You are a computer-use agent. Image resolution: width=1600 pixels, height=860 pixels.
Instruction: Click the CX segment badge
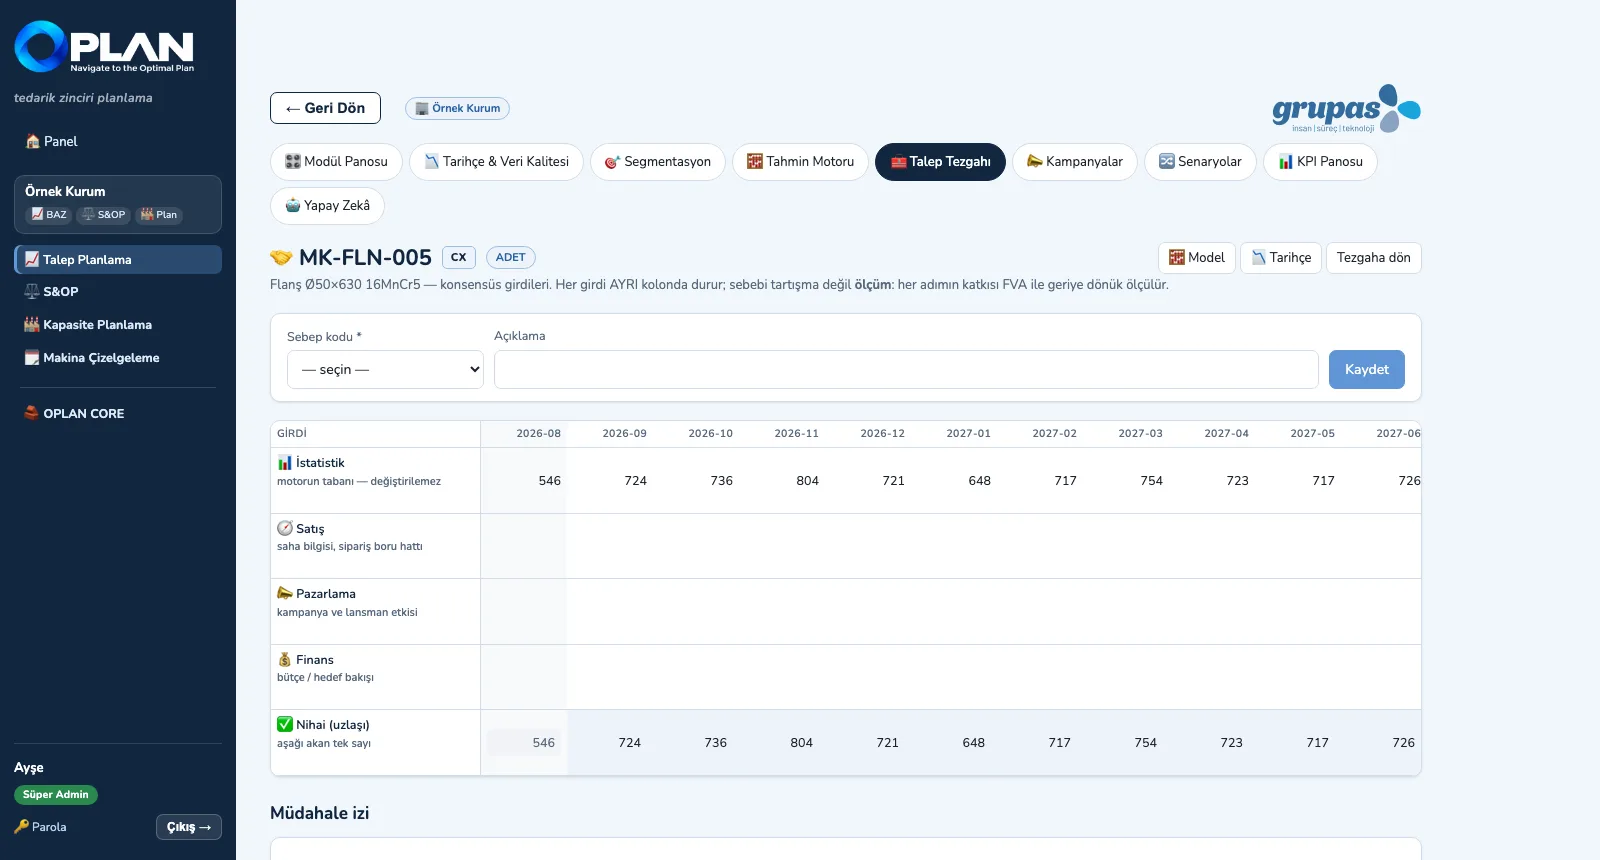coord(459,258)
